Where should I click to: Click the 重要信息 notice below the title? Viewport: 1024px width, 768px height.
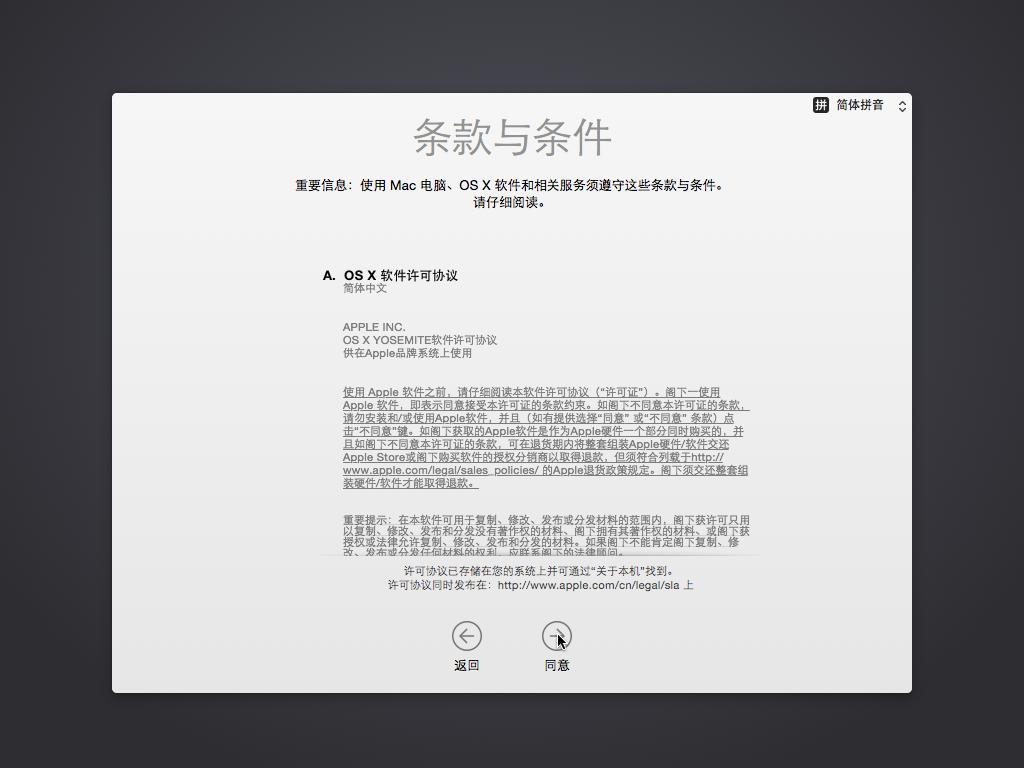[511, 185]
